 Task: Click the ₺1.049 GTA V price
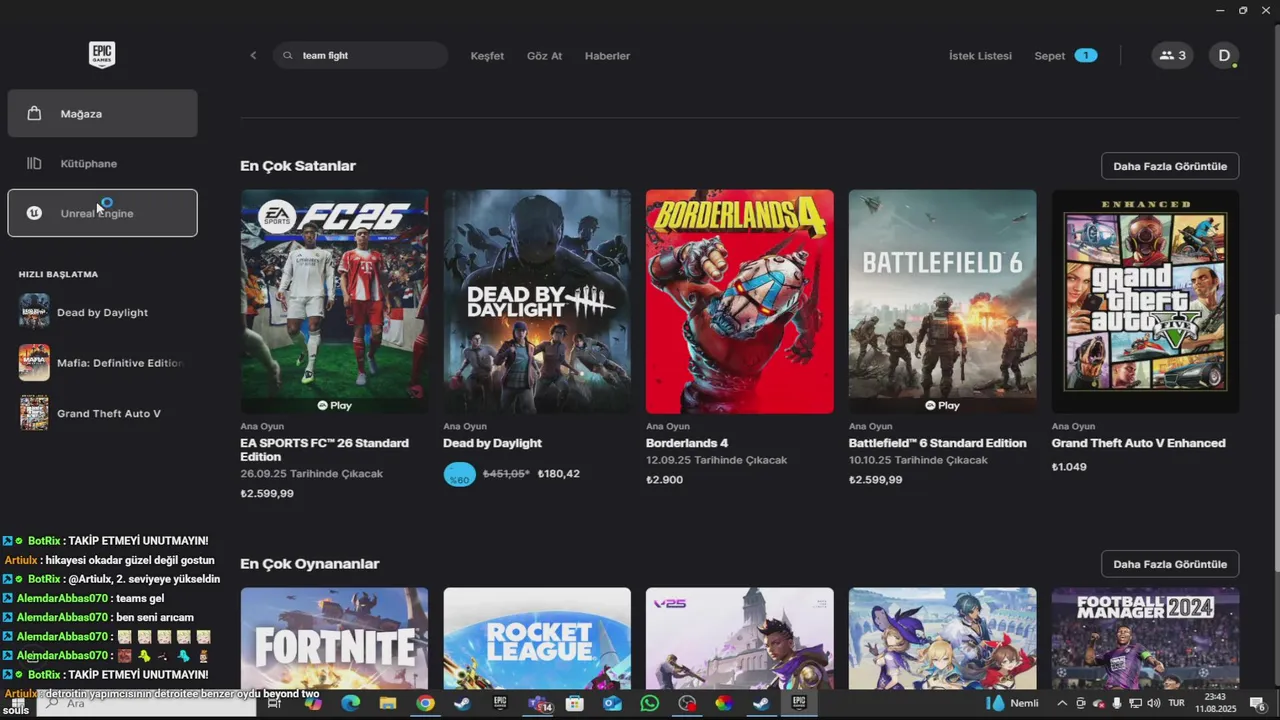tap(1069, 467)
